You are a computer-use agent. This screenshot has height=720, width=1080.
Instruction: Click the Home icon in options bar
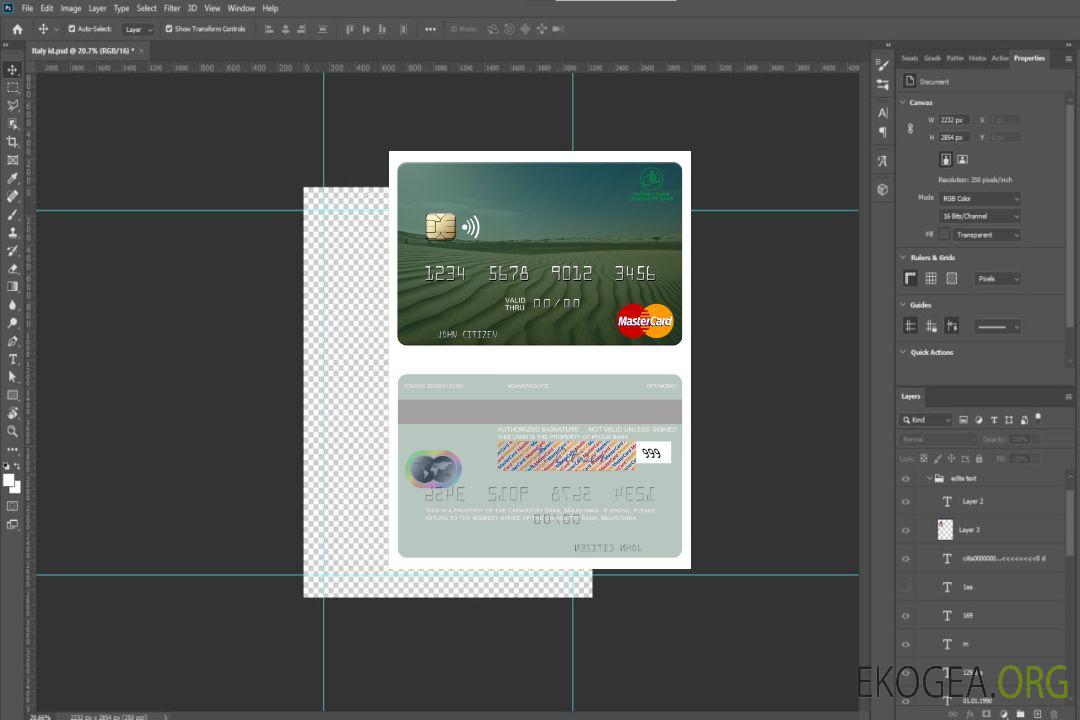click(x=17, y=29)
